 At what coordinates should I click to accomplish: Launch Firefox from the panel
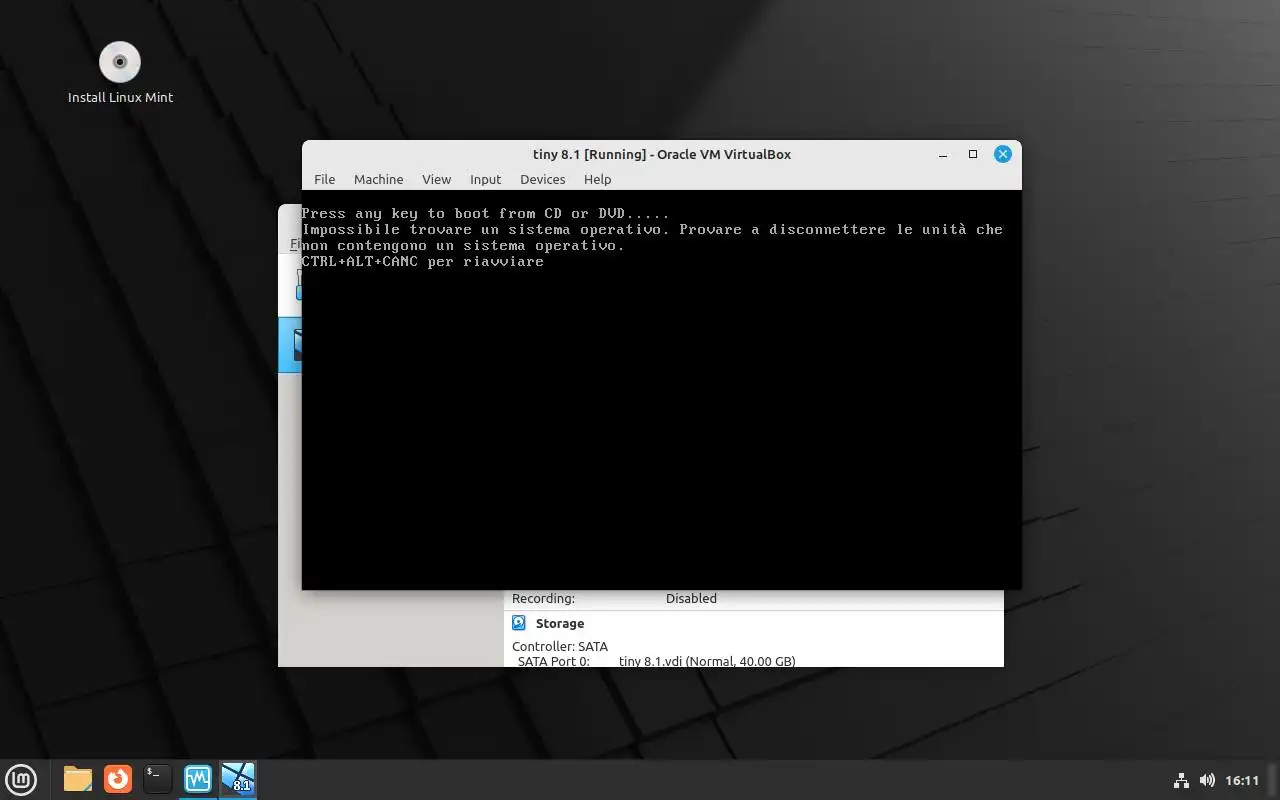point(118,779)
